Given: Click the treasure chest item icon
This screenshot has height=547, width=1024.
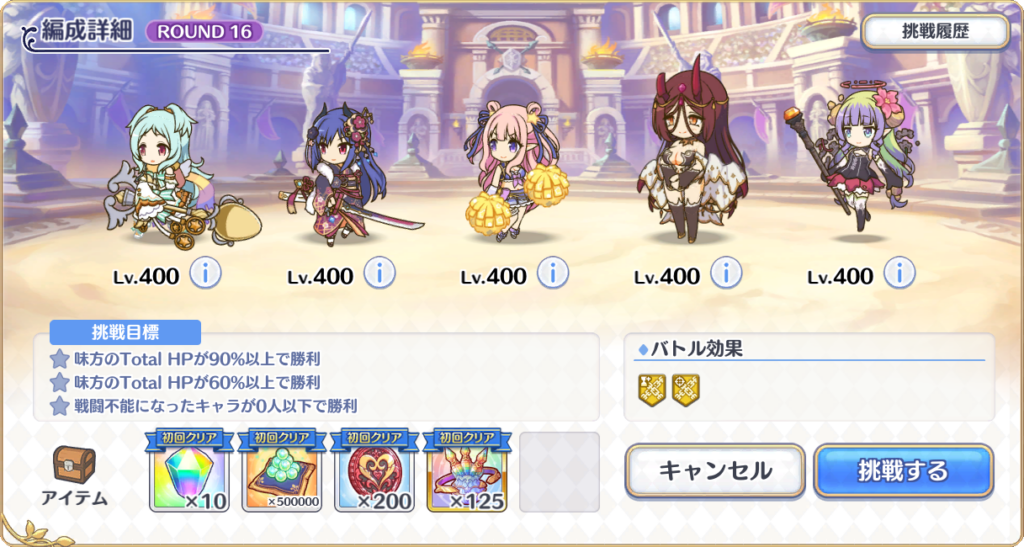Looking at the screenshot, I should coord(74,465).
